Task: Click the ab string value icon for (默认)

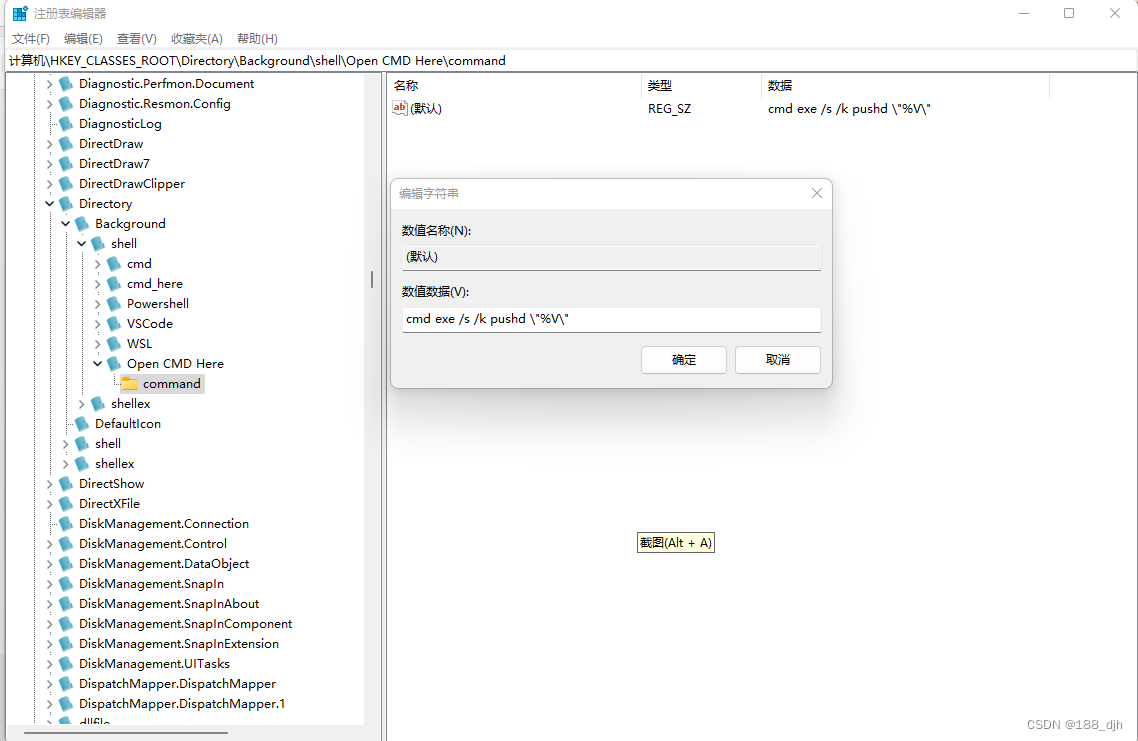Action: coord(400,108)
